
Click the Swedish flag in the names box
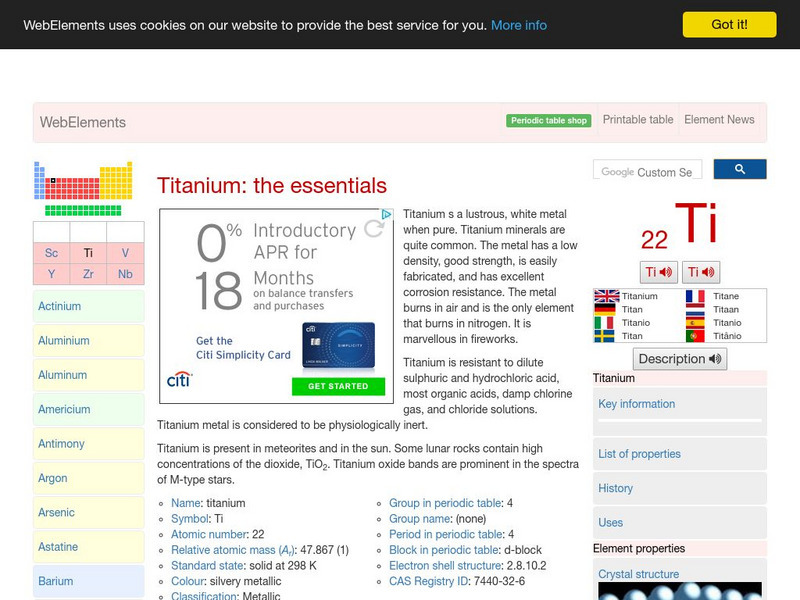click(x=605, y=336)
